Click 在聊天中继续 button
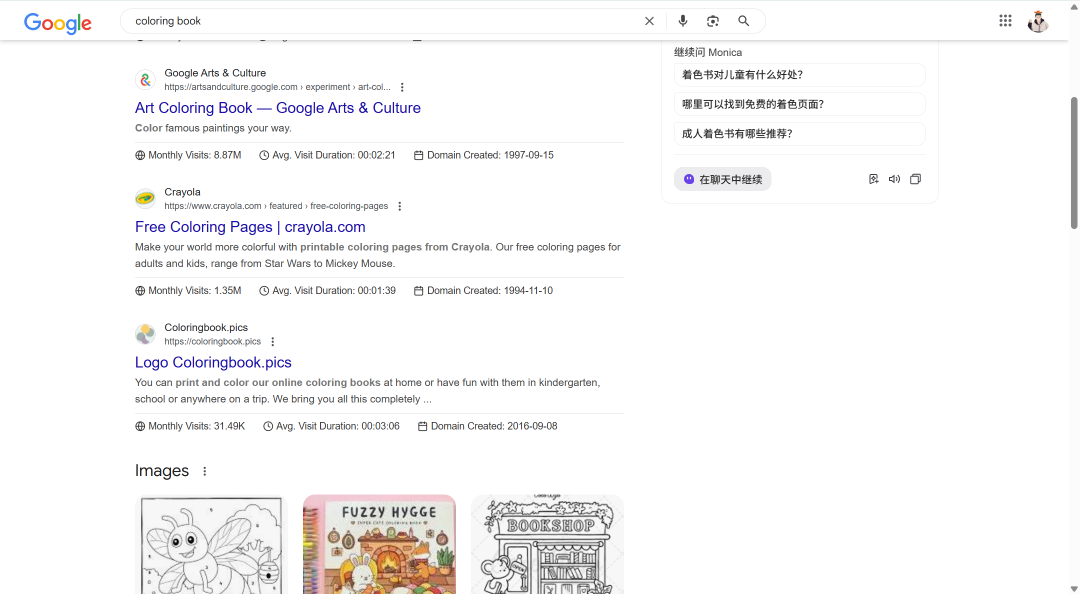Viewport: 1080px width, 594px height. coord(723,179)
